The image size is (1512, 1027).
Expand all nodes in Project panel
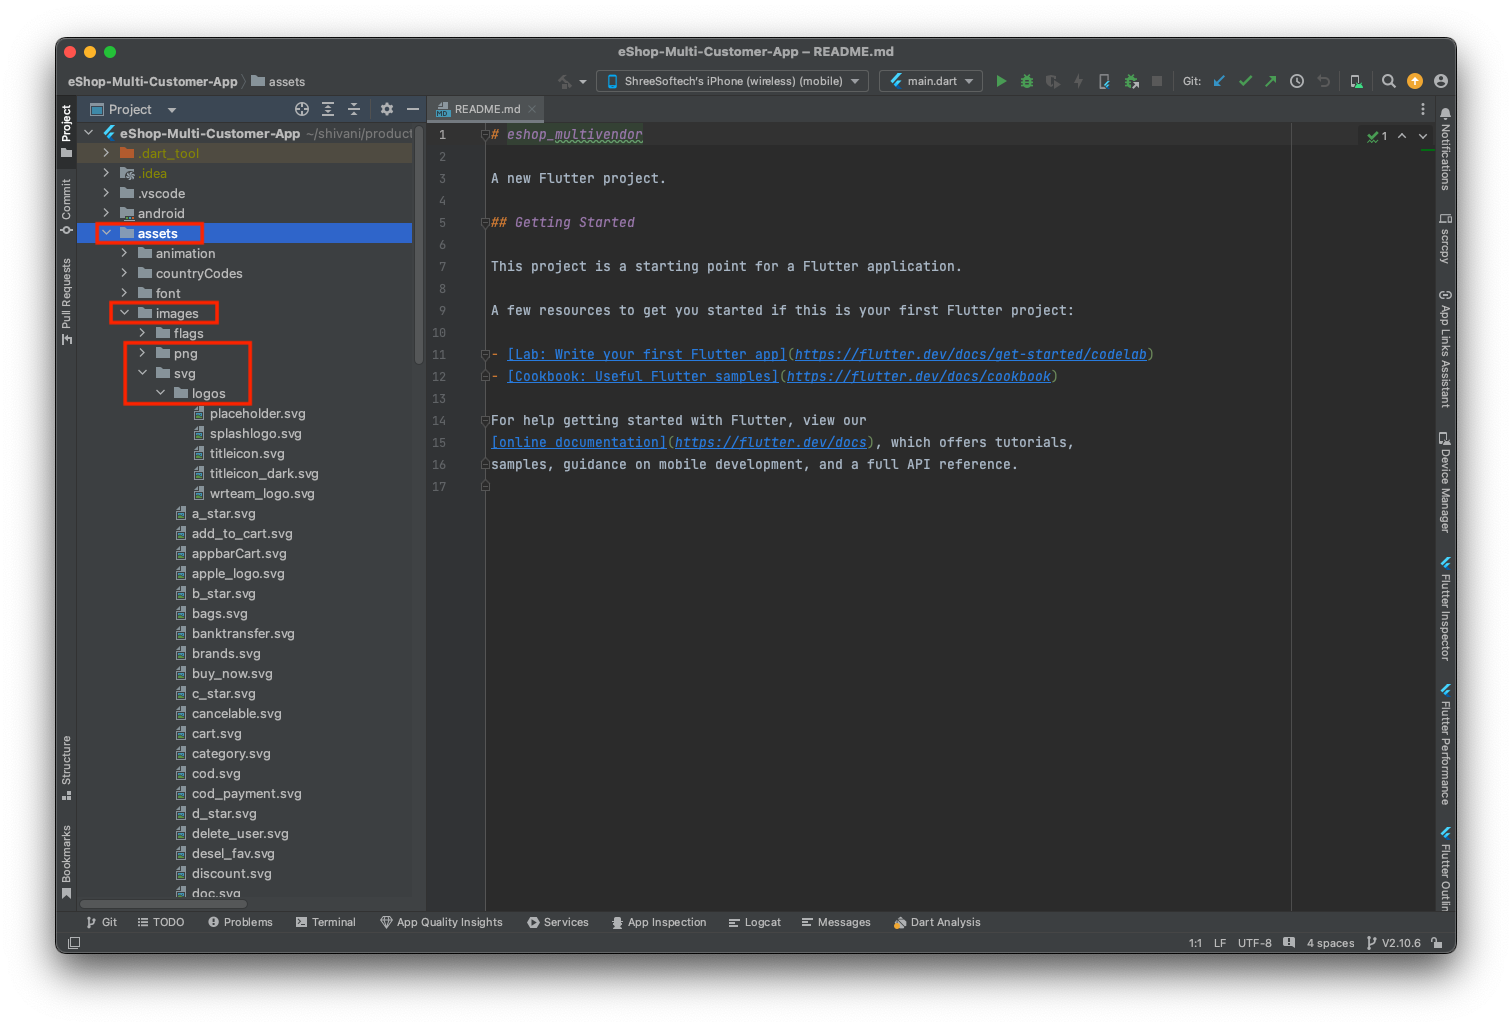tap(328, 109)
